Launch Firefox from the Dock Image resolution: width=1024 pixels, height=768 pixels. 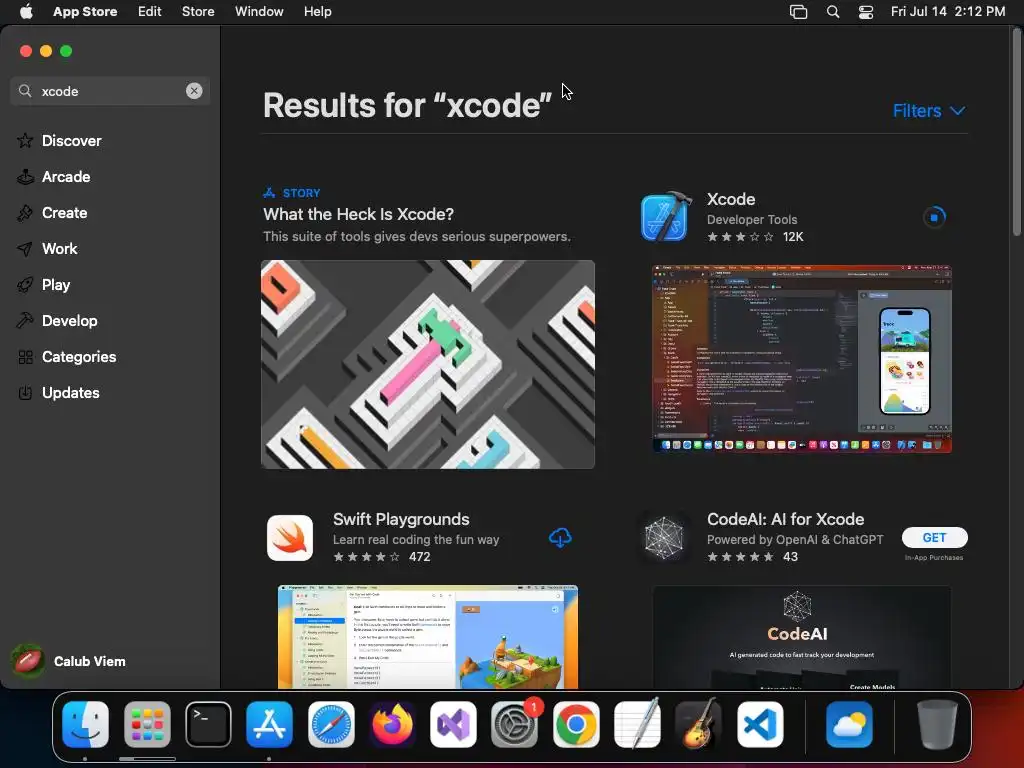coord(392,724)
